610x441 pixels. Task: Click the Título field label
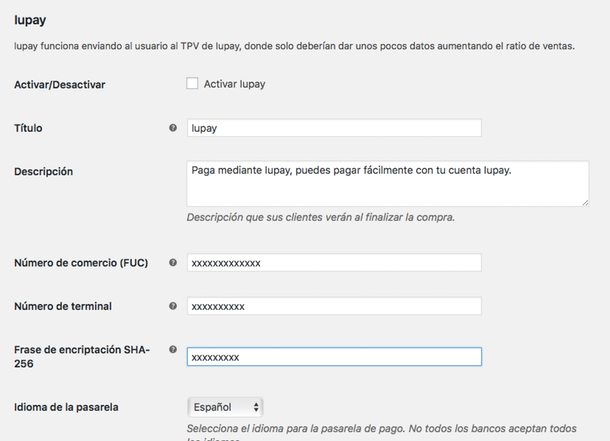[28, 128]
